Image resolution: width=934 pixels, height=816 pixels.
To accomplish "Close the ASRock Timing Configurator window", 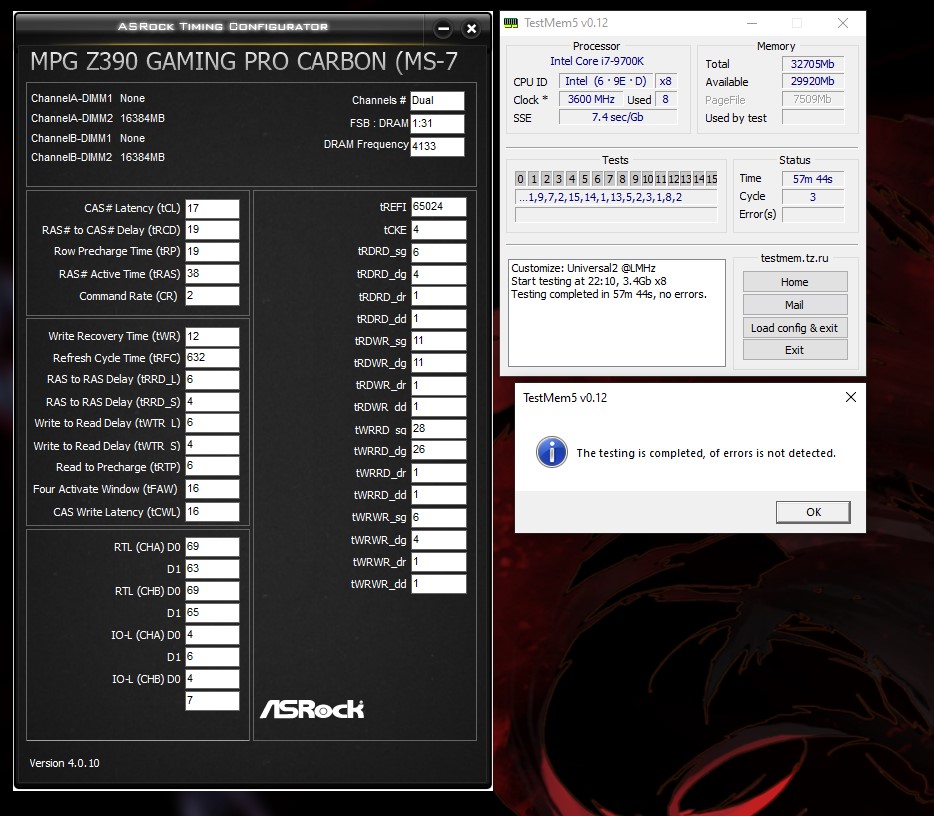I will coord(471,28).
